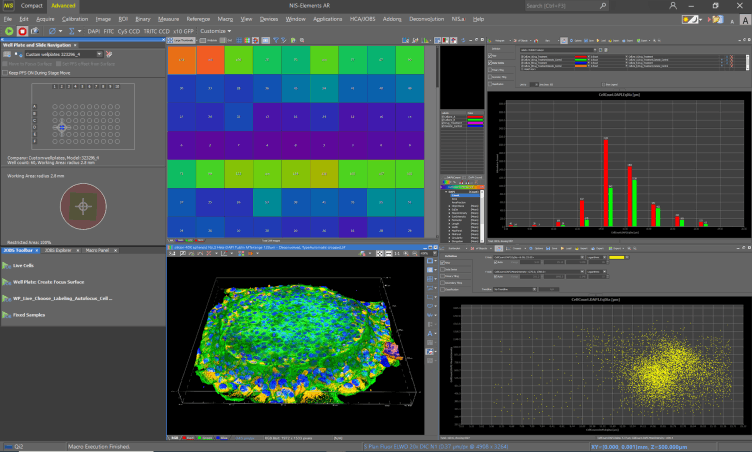Image resolution: width=752 pixels, height=452 pixels.
Task: Select the DAPI optical configuration
Action: click(x=94, y=31)
